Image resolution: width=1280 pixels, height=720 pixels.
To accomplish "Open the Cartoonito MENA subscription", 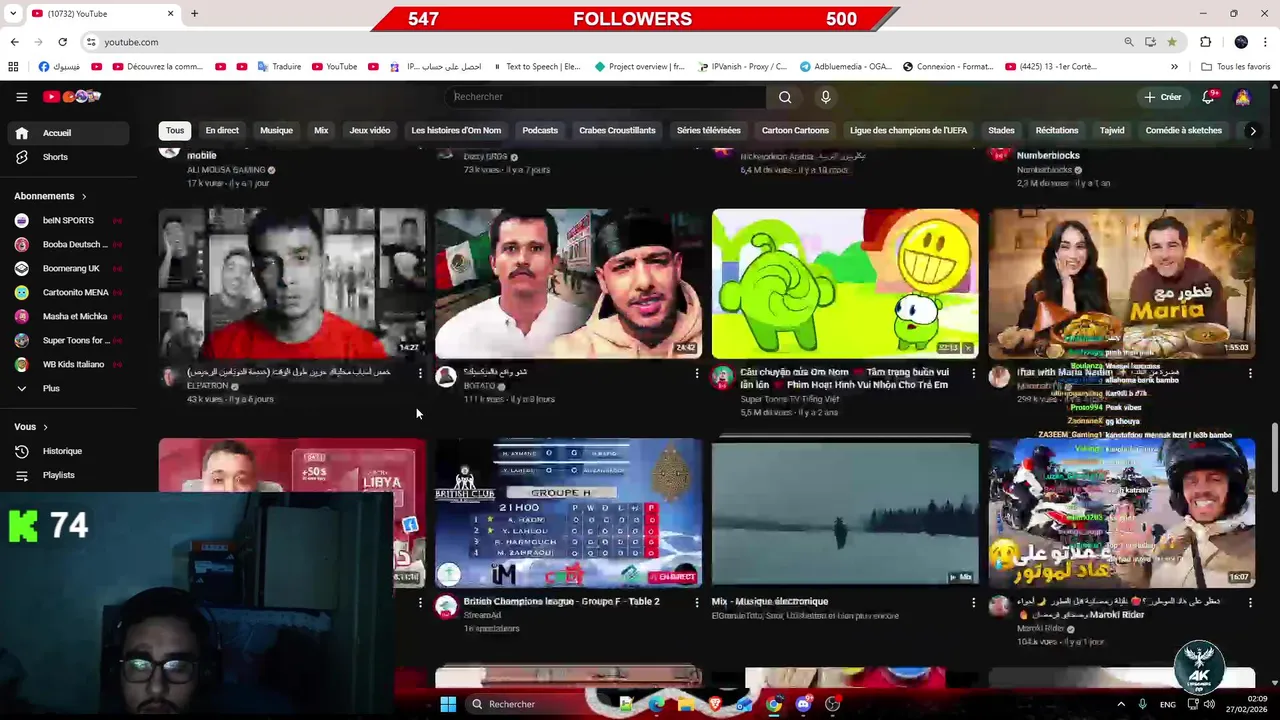I will (68, 292).
